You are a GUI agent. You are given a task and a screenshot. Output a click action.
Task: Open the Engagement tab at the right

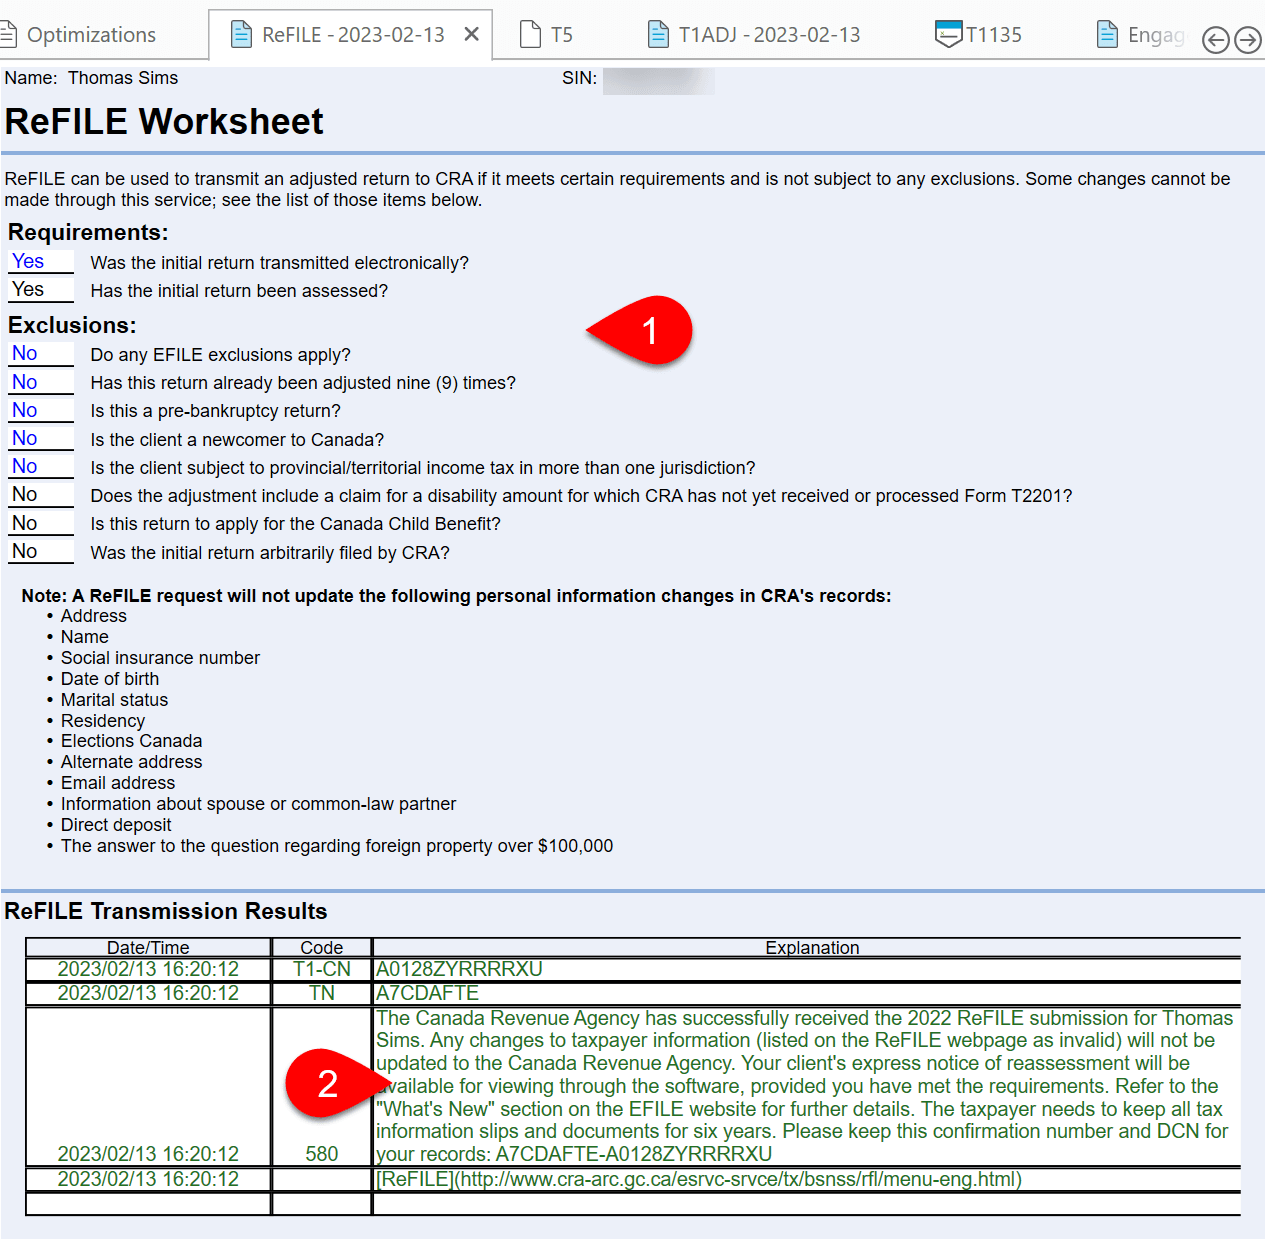tap(1144, 35)
